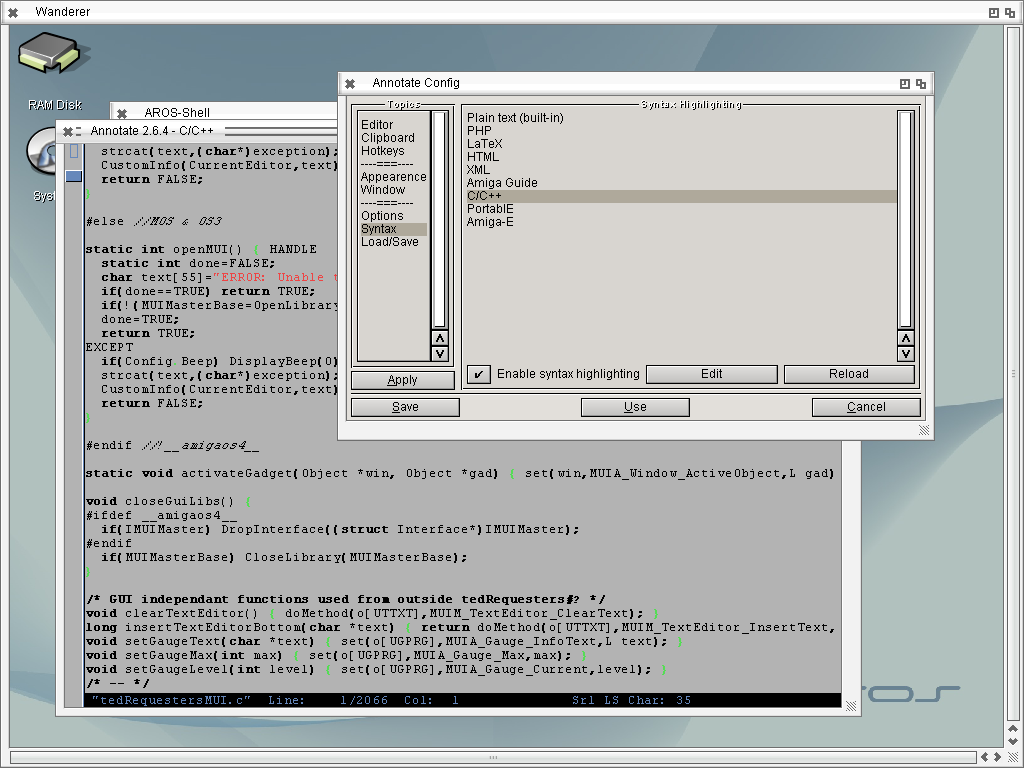Select Hotkeys topic in list
The height and width of the screenshot is (768, 1024).
coord(385,151)
